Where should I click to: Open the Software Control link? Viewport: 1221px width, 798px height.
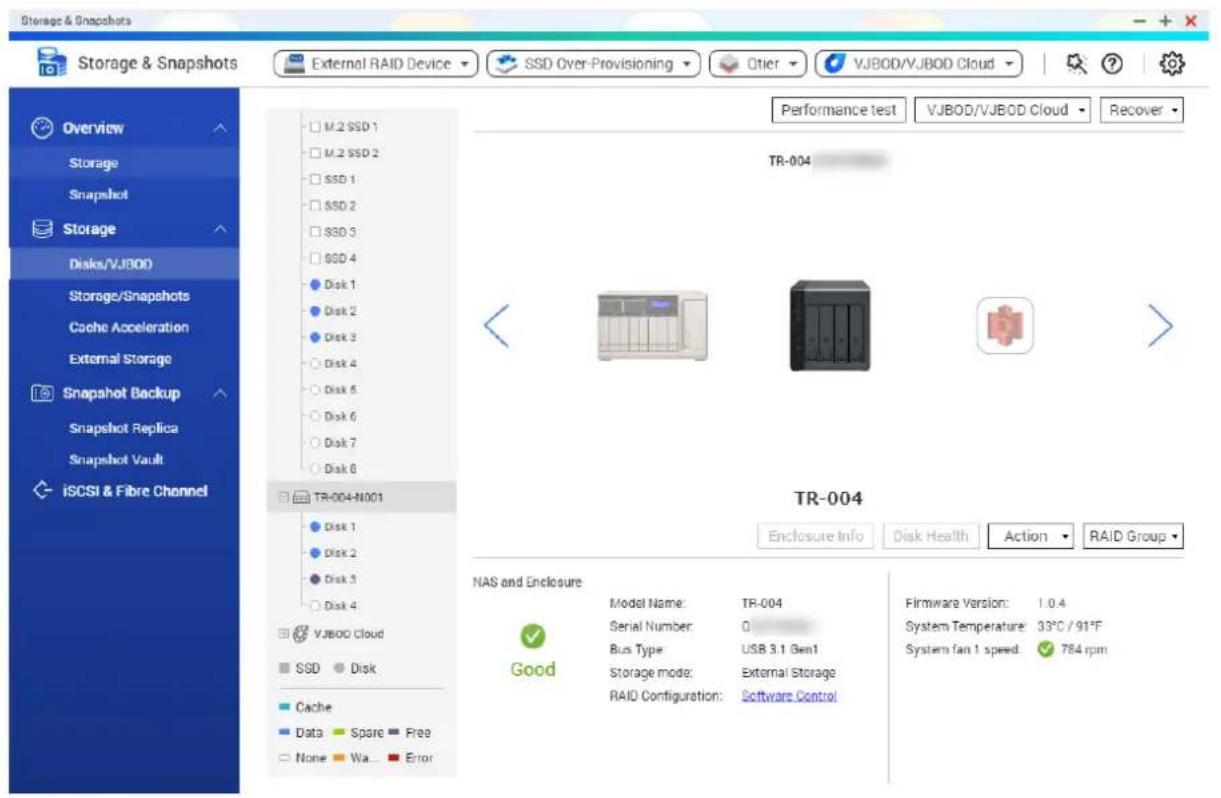click(789, 696)
